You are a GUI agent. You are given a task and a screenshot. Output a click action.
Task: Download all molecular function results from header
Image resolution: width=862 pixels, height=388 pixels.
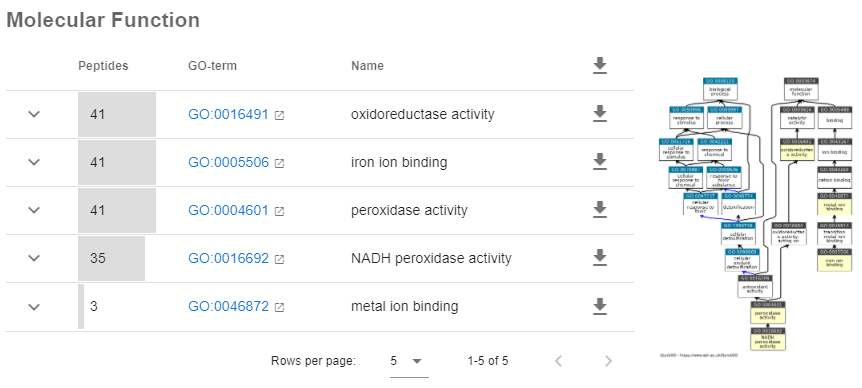[600, 65]
